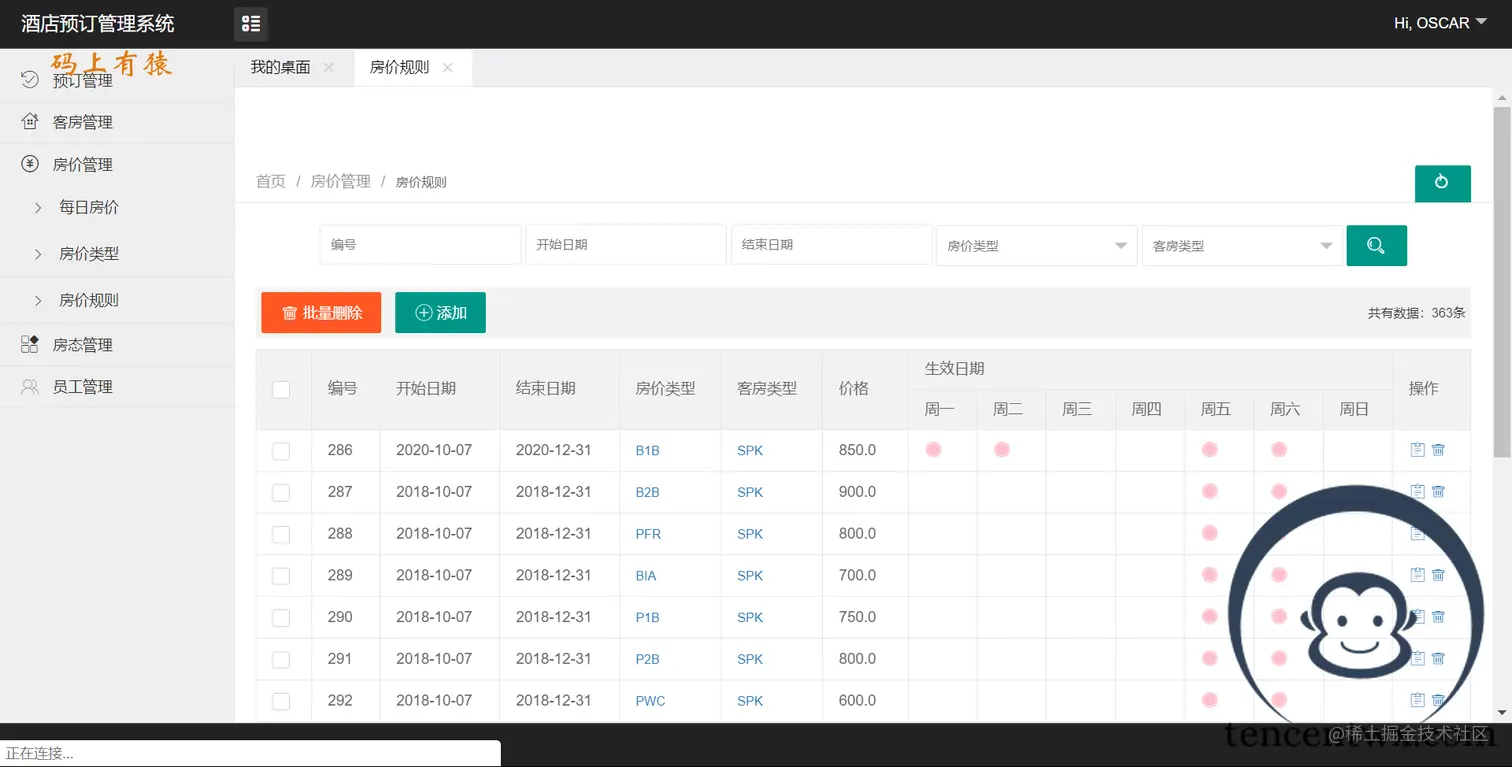
Task: Delete rate rule 287
Action: coord(1438,491)
